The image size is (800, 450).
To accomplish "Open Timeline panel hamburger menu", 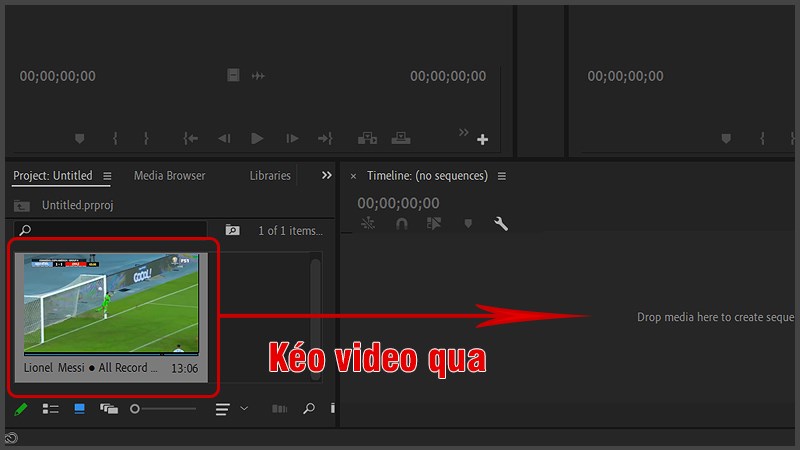I will 502,176.
